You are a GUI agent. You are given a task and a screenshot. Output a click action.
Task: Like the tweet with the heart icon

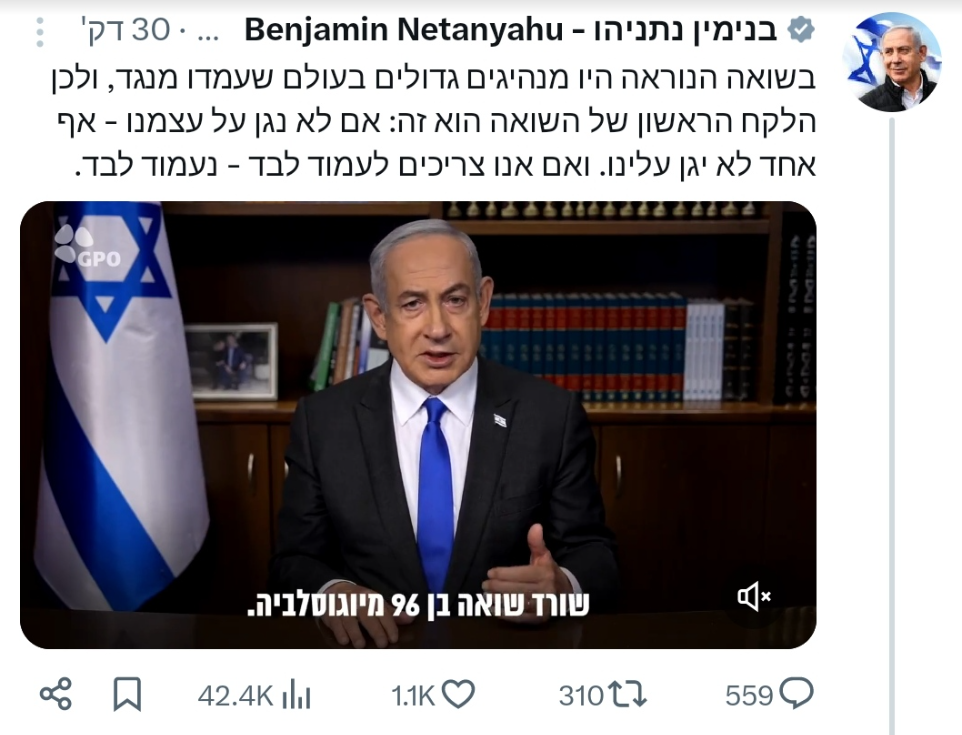point(458,695)
